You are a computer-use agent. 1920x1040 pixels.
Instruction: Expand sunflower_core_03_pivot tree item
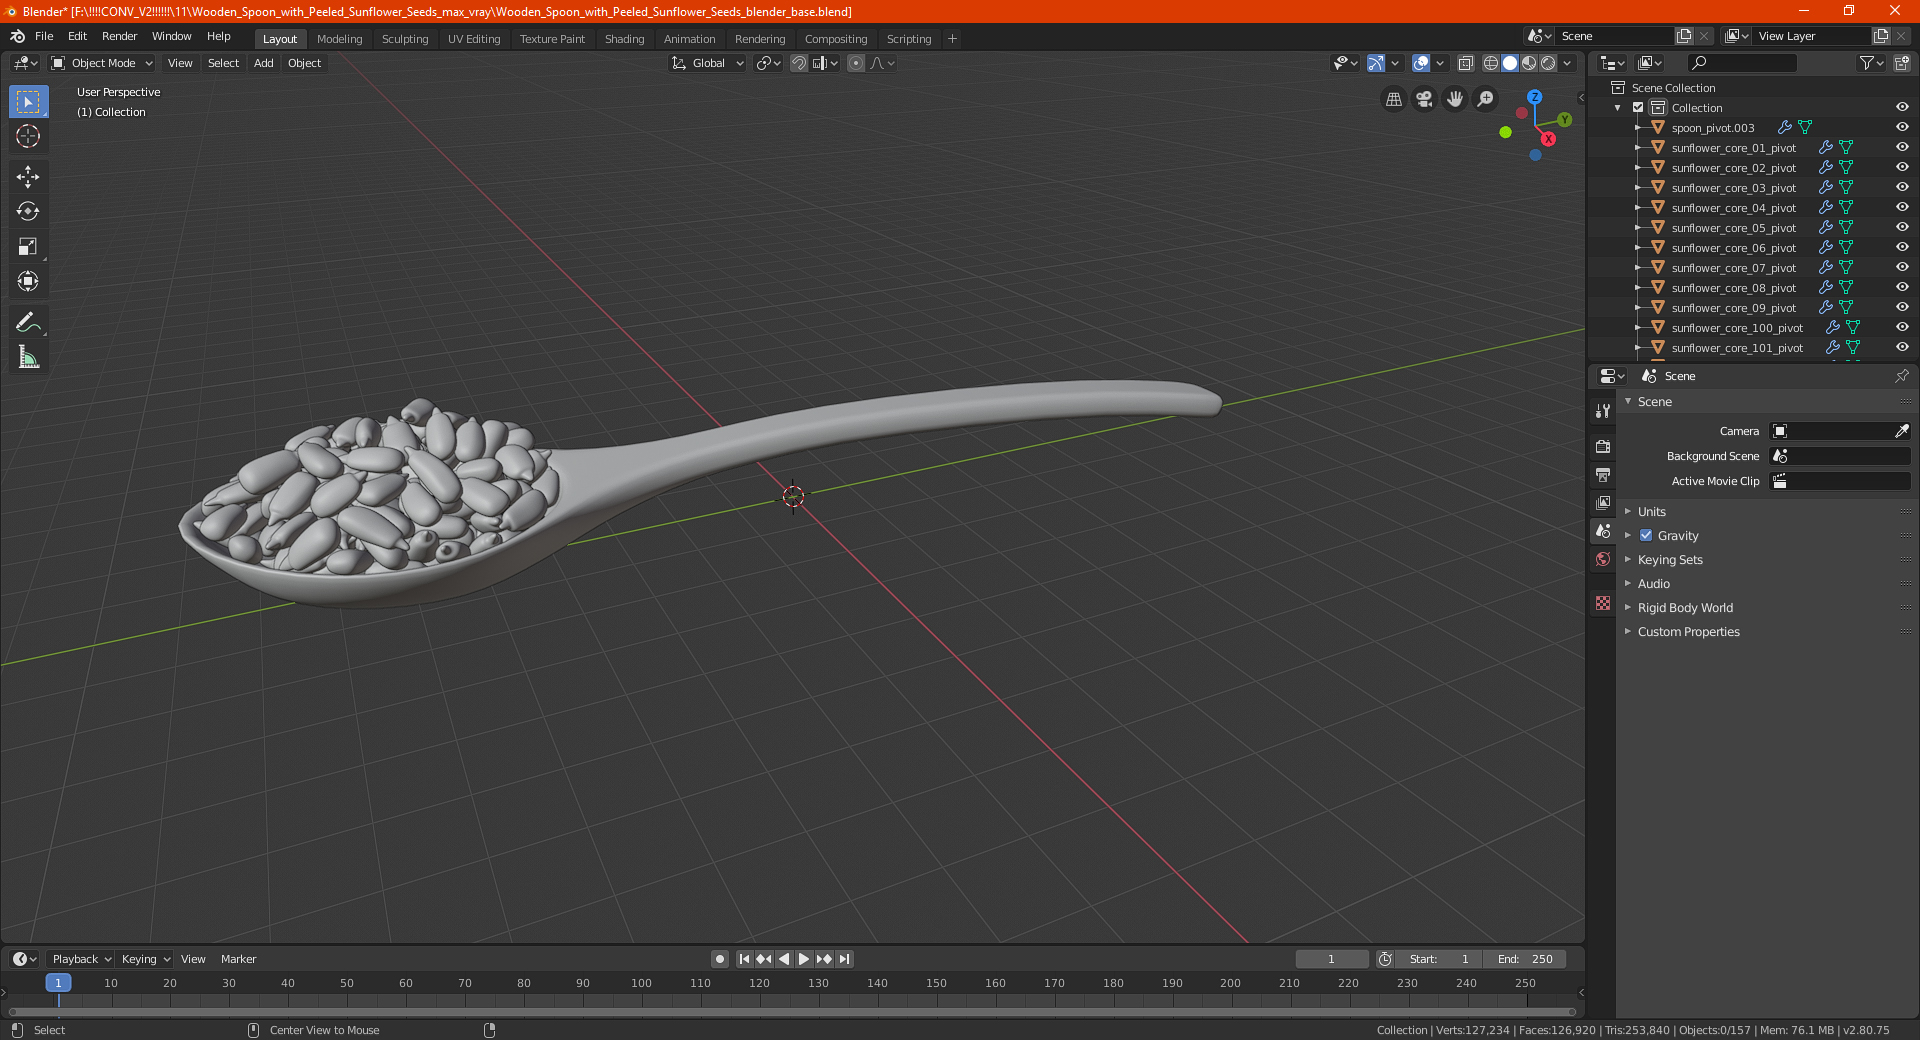pyautogui.click(x=1638, y=188)
